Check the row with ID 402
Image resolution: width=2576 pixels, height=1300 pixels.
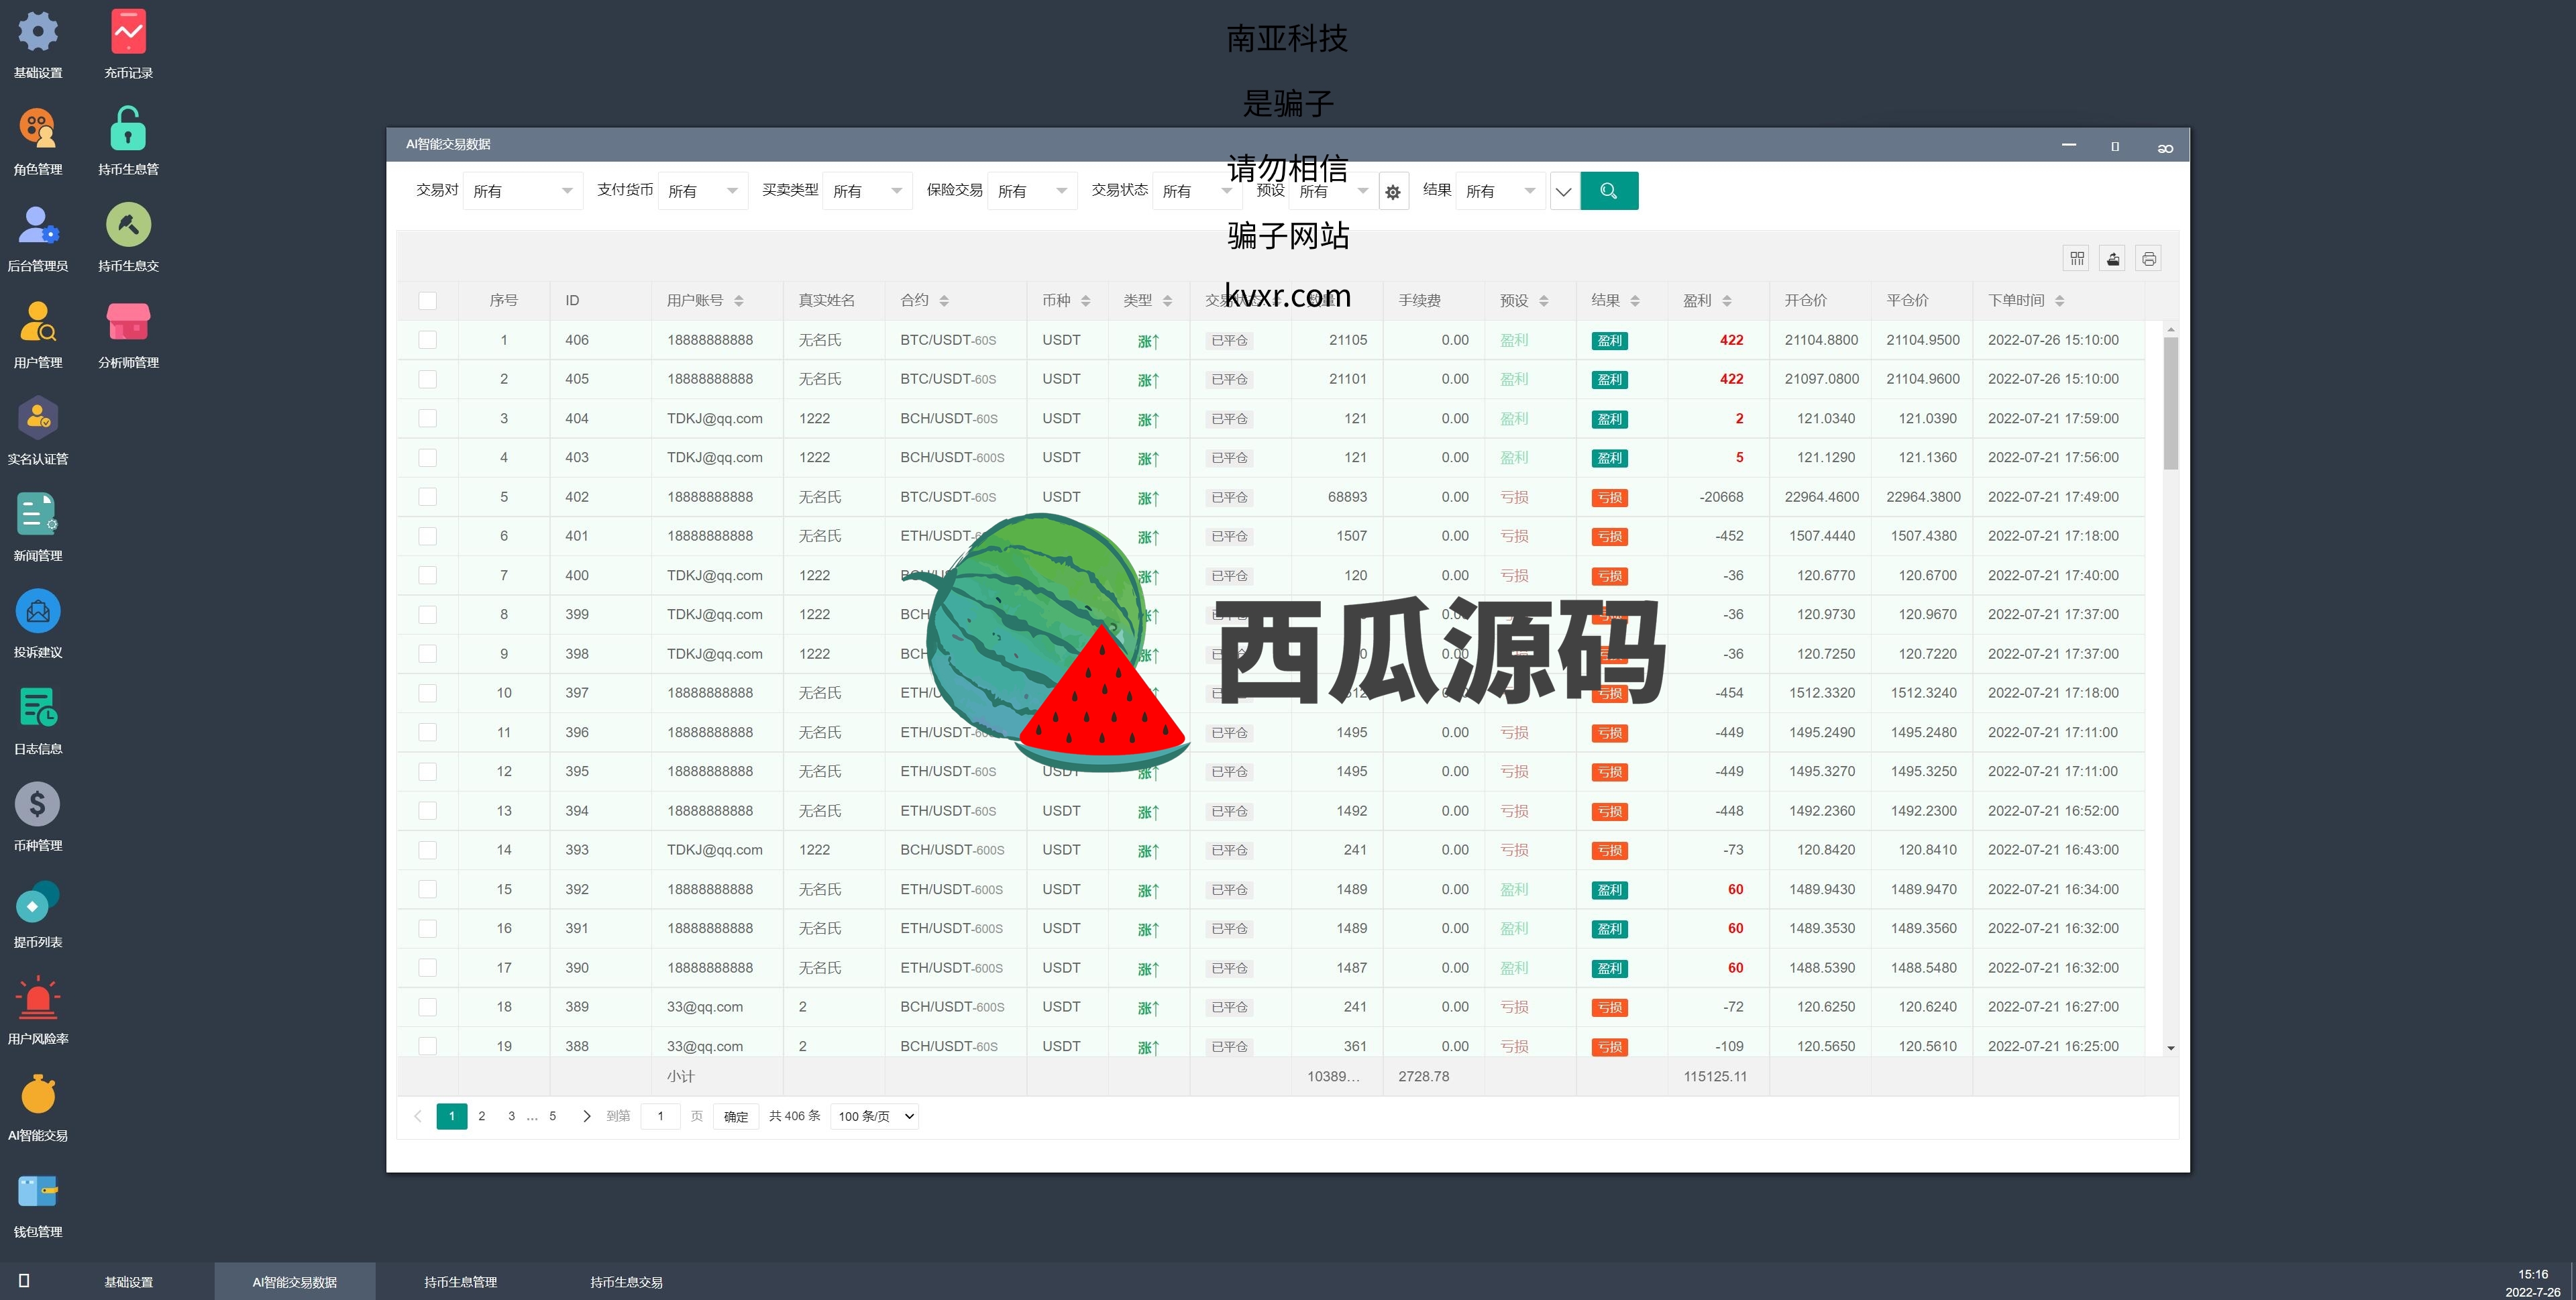pos(427,497)
